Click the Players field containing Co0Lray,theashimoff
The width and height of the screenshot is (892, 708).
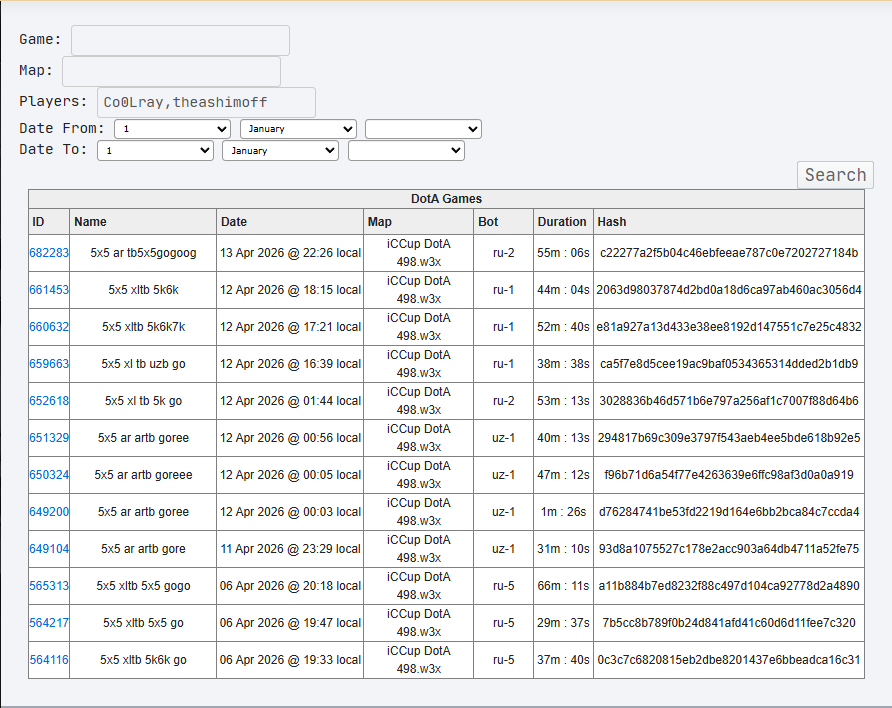click(x=207, y=102)
